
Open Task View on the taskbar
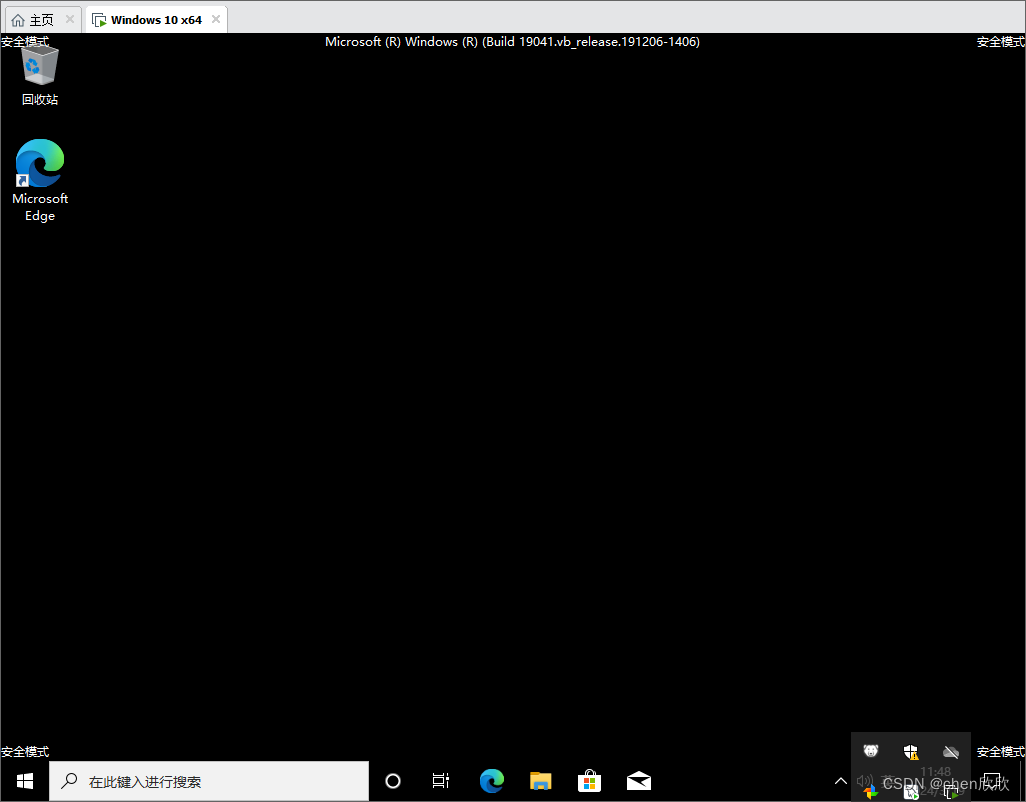441,781
